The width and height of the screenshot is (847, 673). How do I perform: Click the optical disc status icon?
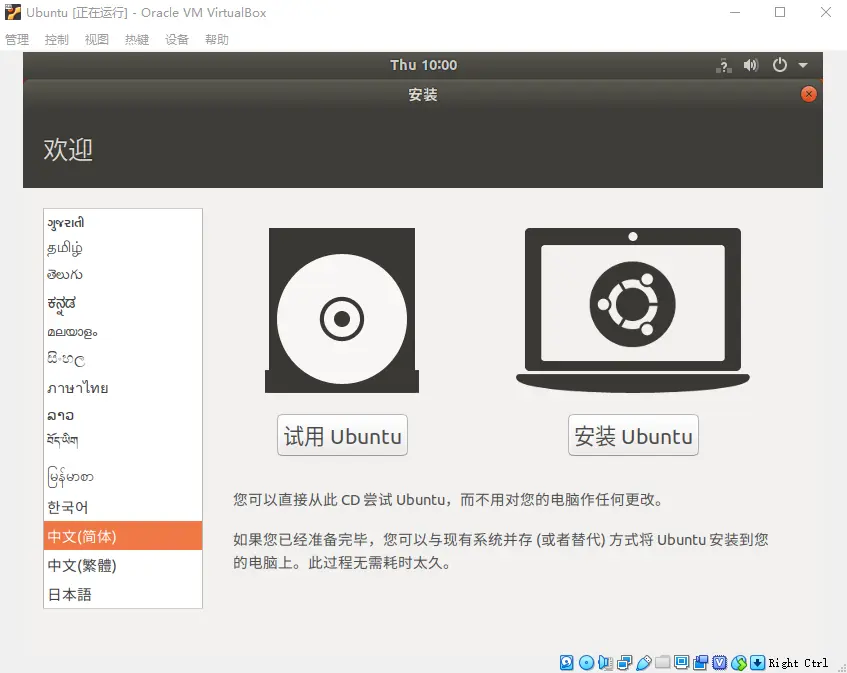[x=586, y=662]
